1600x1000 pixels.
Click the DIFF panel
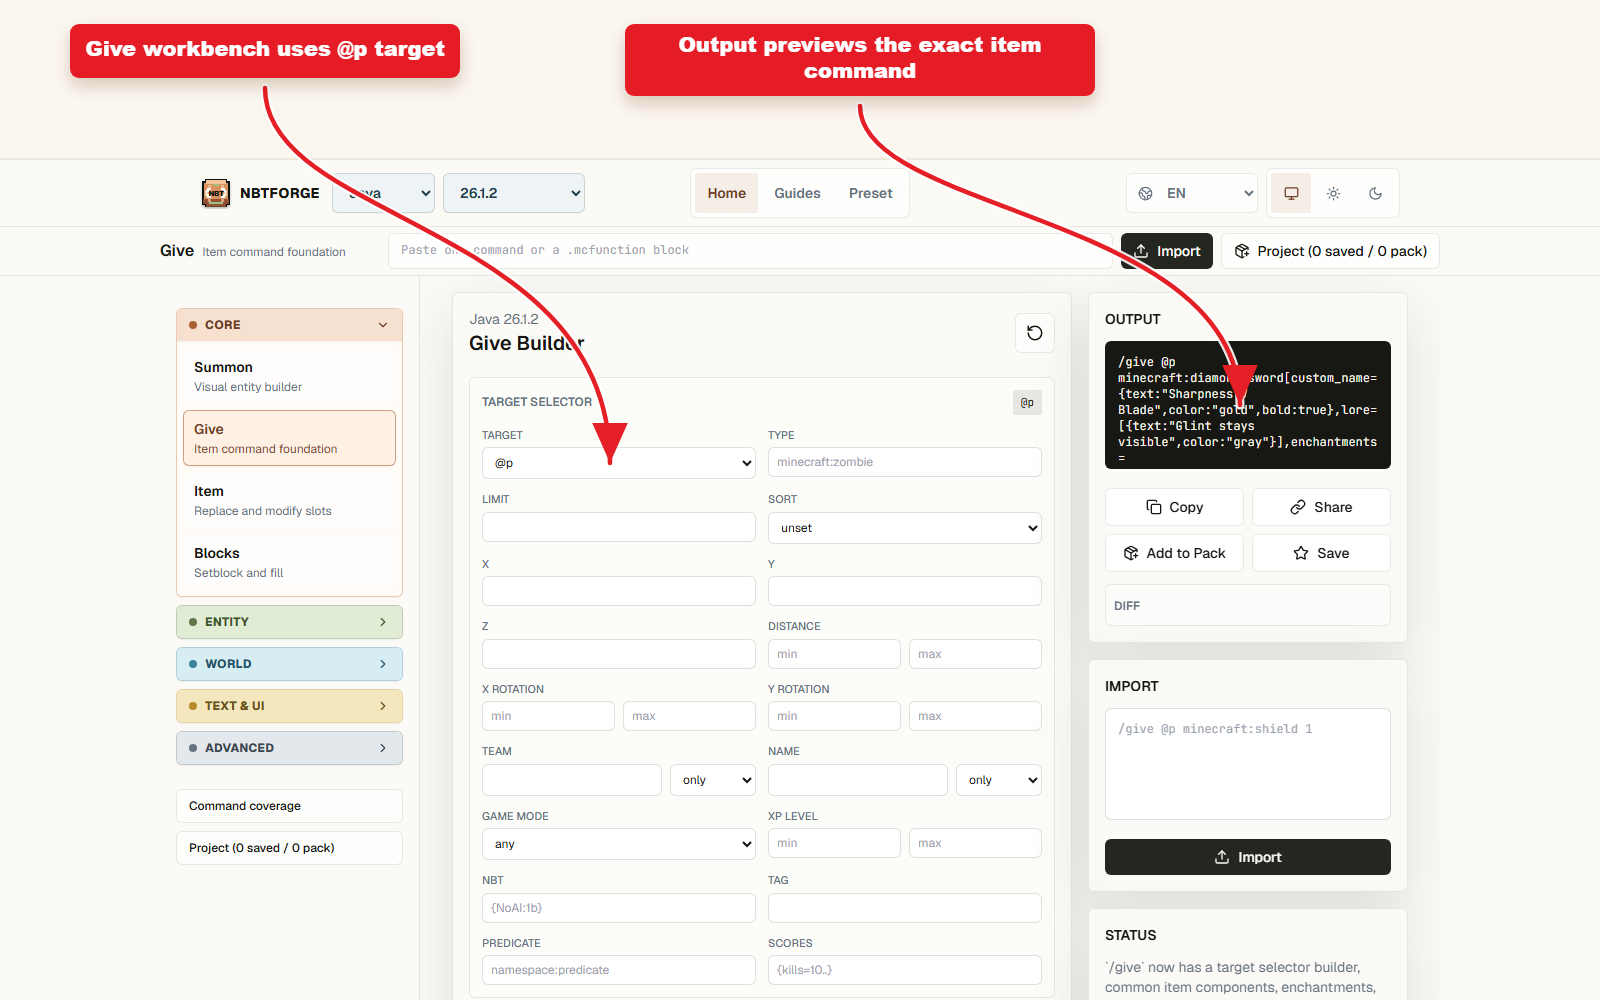pos(1248,605)
